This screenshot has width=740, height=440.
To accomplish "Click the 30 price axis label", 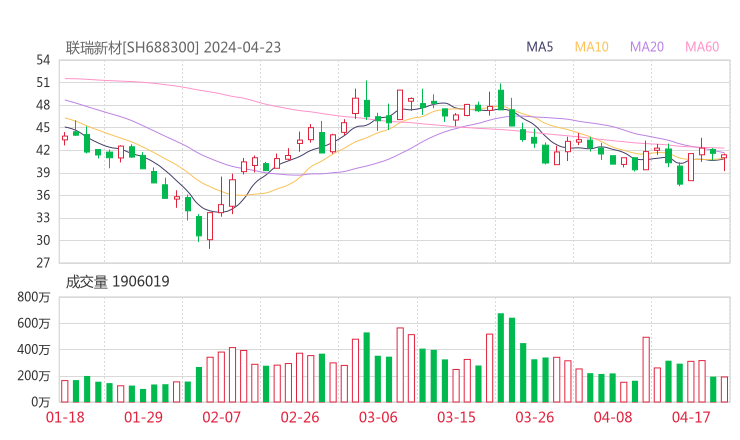I will [x=43, y=241].
